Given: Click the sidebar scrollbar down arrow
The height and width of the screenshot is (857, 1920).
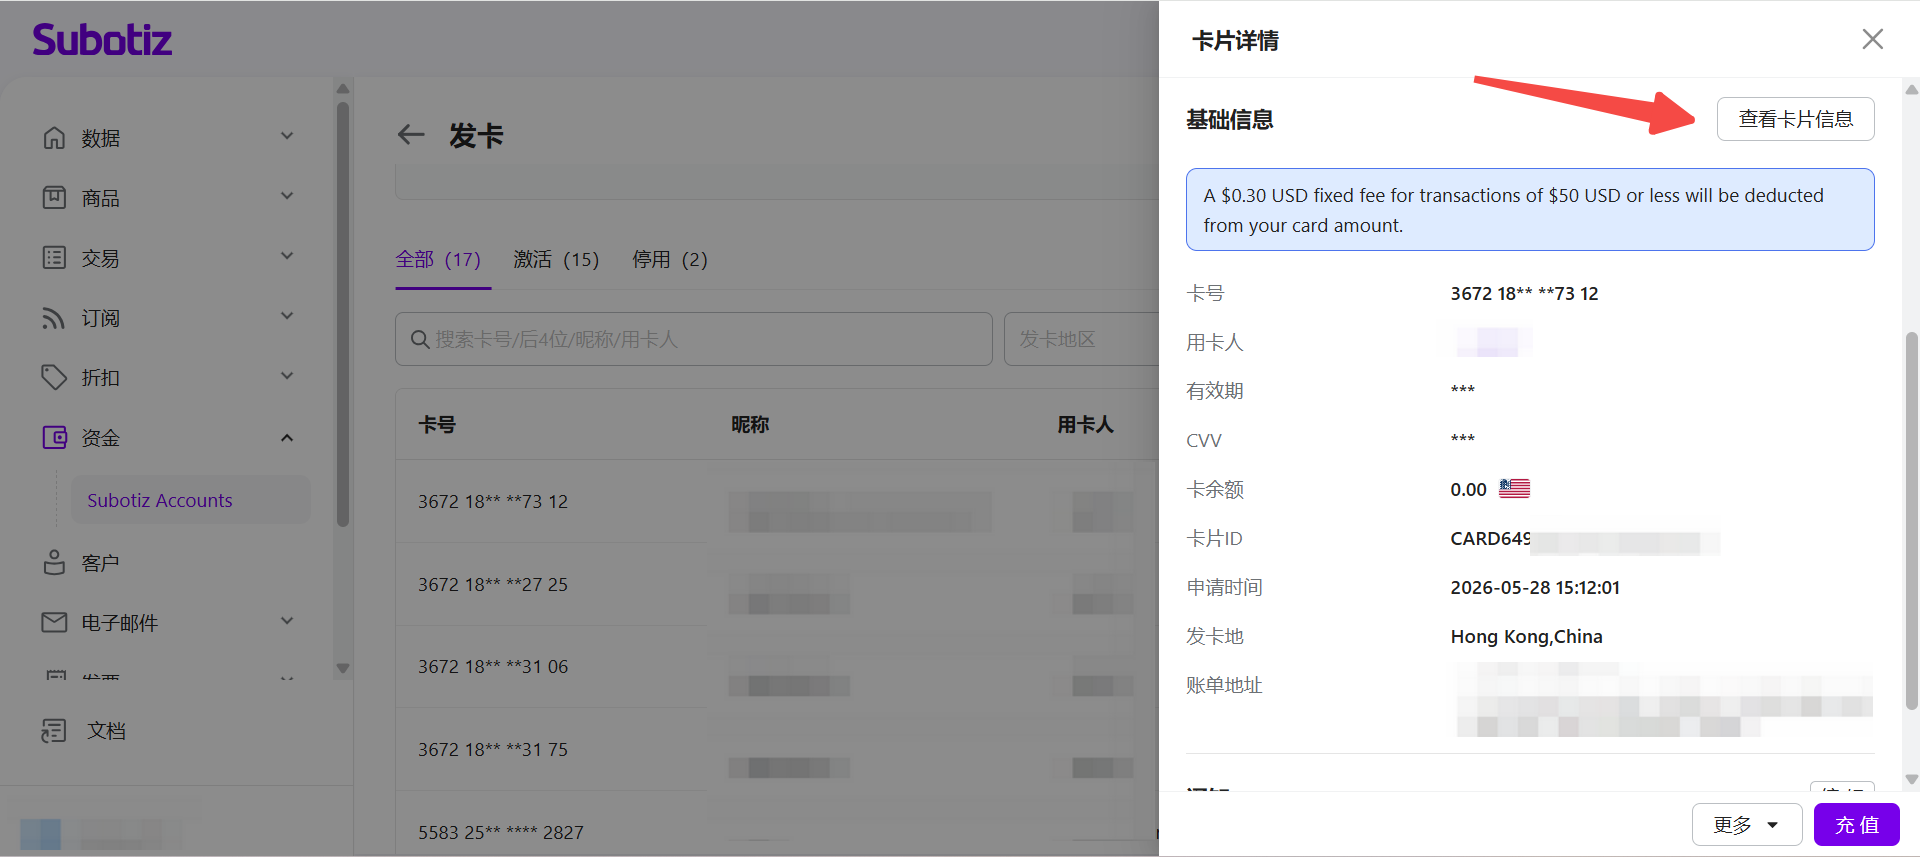Looking at the screenshot, I should click(x=343, y=668).
